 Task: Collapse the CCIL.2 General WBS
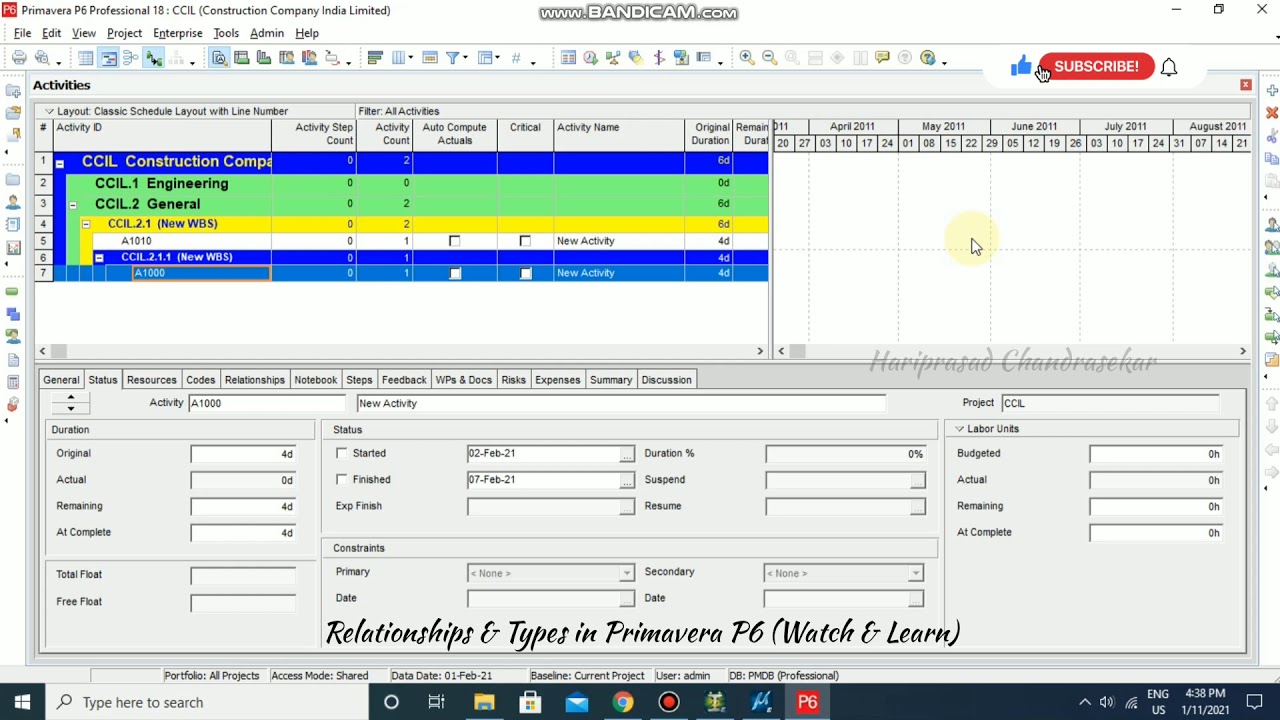click(x=72, y=204)
